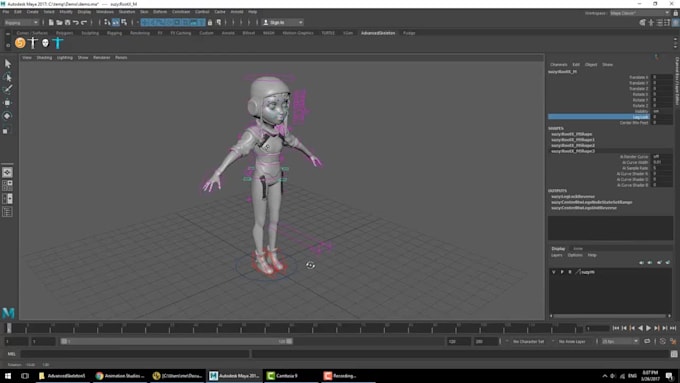Open the viewport Shading menu
Image resolution: width=680 pixels, height=383 pixels.
[44, 58]
